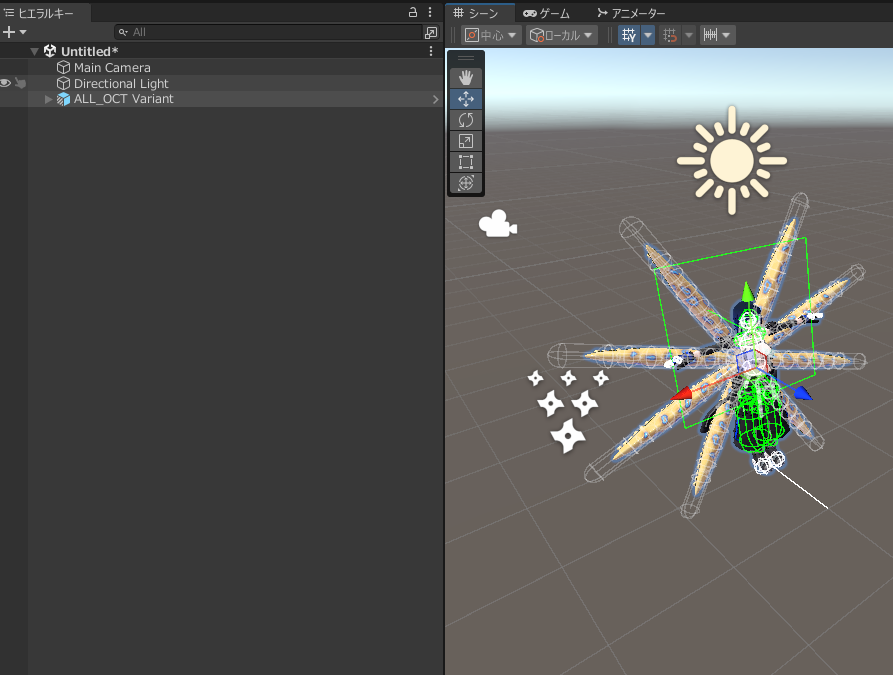Toggle the hierarchy panel lock
Image resolution: width=893 pixels, height=675 pixels.
coord(413,13)
